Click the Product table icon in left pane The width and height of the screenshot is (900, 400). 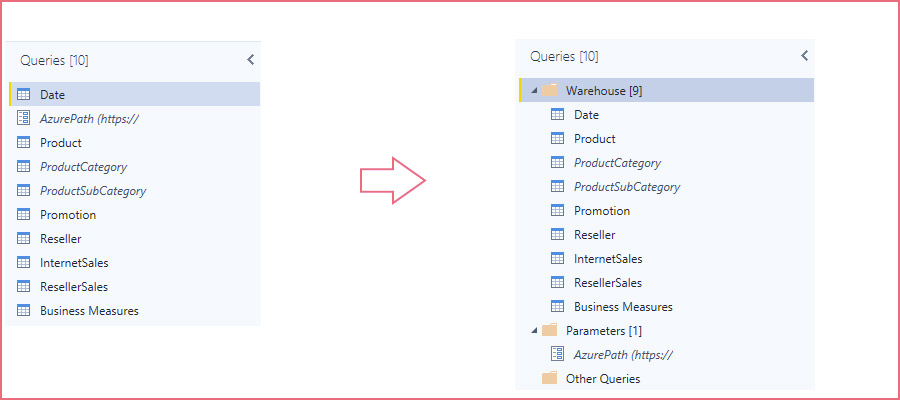coord(24,142)
